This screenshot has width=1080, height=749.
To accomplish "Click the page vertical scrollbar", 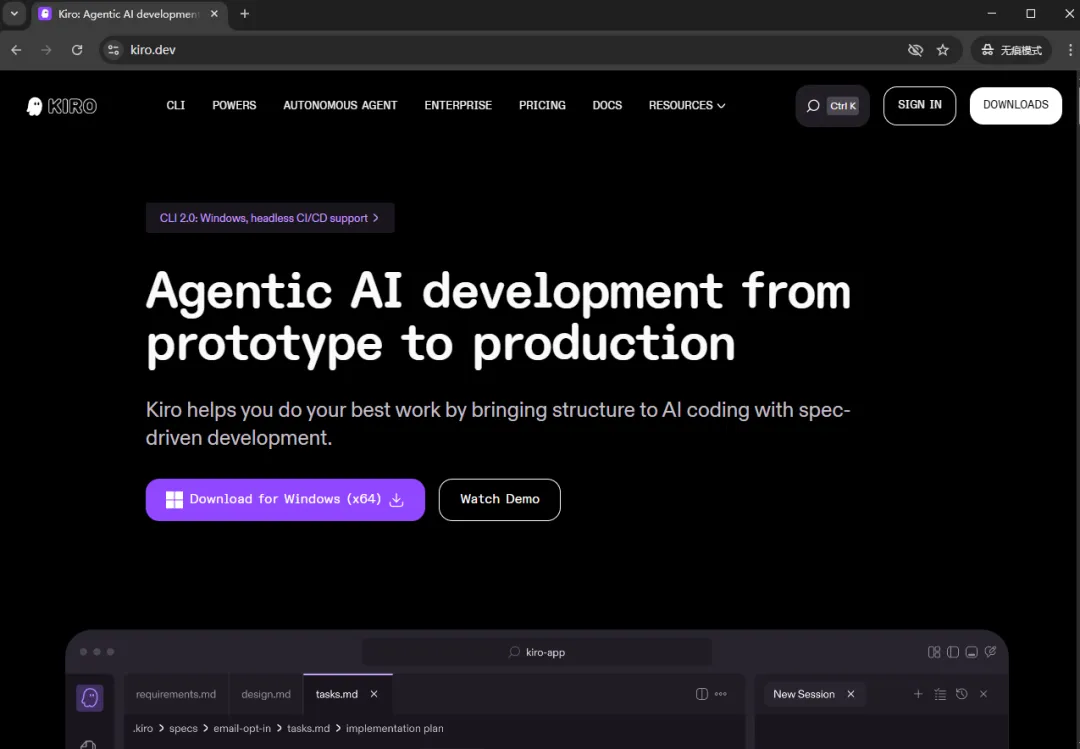I will pos(1077,103).
